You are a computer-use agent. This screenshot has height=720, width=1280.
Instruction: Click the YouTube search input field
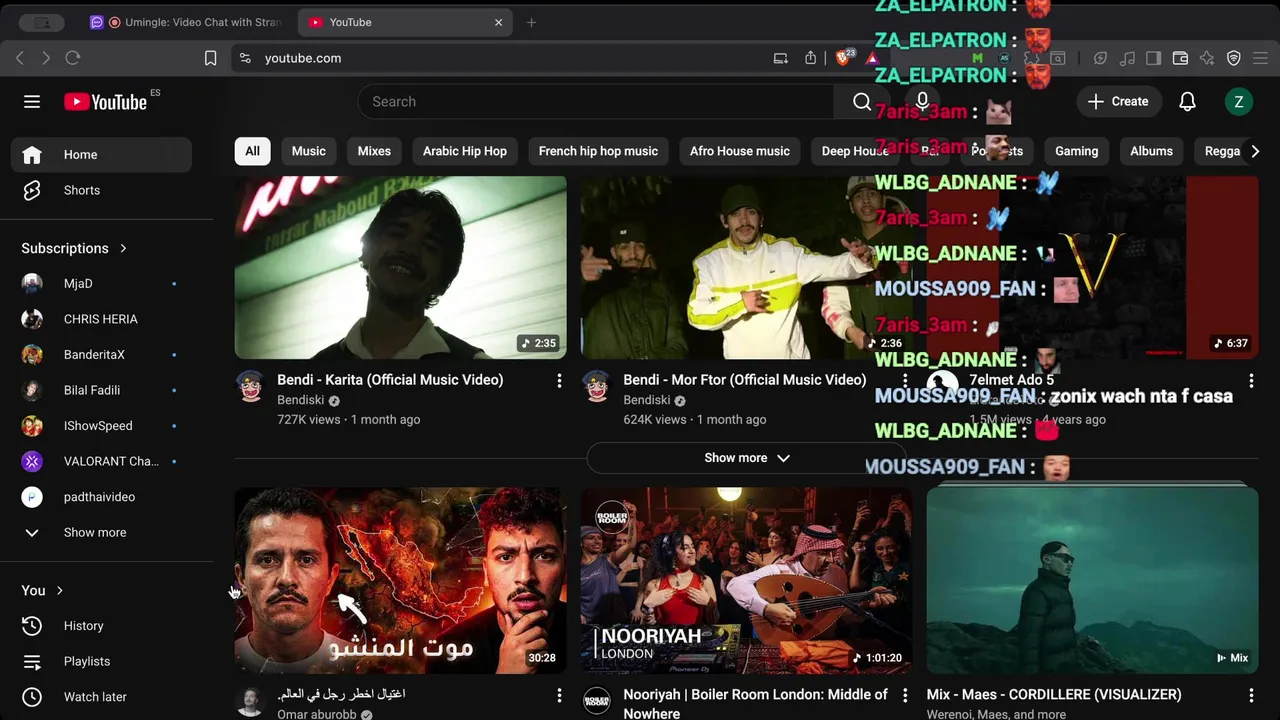point(596,101)
